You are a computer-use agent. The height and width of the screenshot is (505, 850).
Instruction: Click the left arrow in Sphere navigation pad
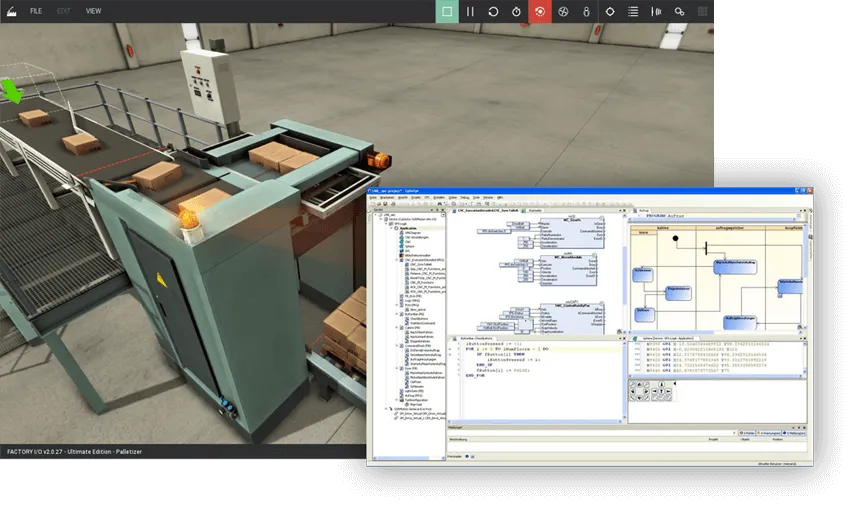(x=633, y=391)
